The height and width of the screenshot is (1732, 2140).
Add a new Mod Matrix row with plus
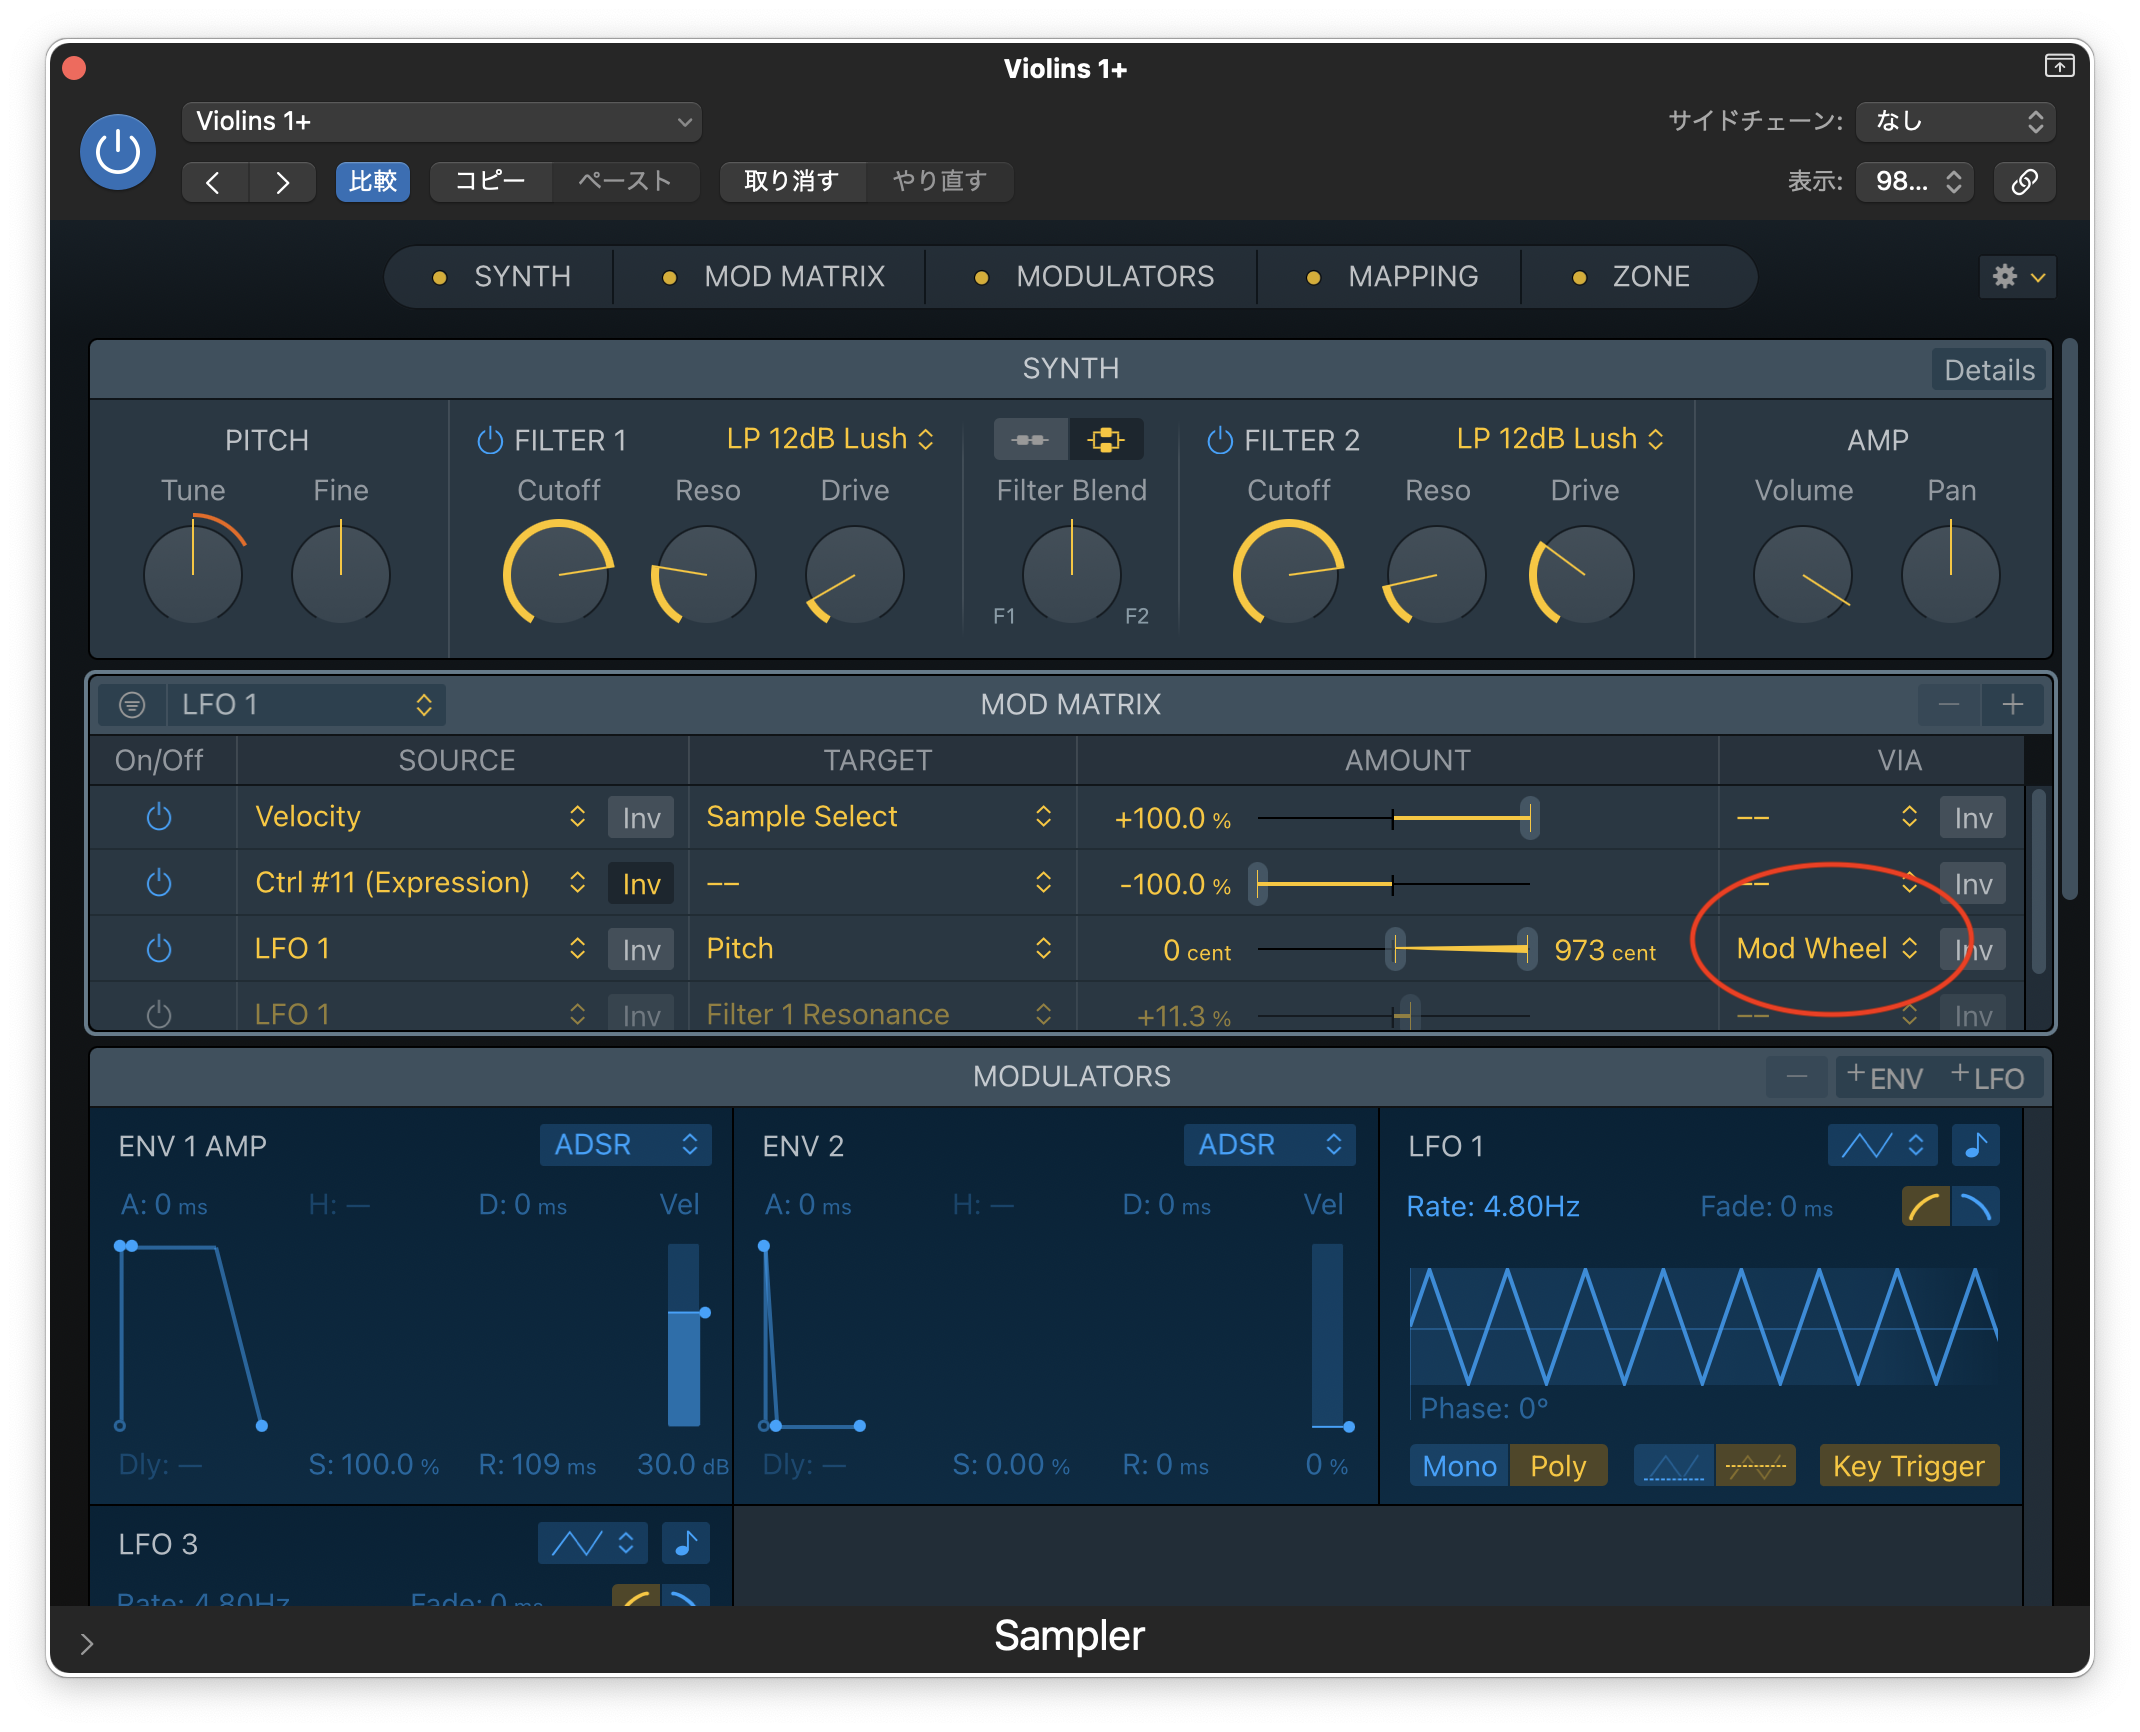(2013, 704)
